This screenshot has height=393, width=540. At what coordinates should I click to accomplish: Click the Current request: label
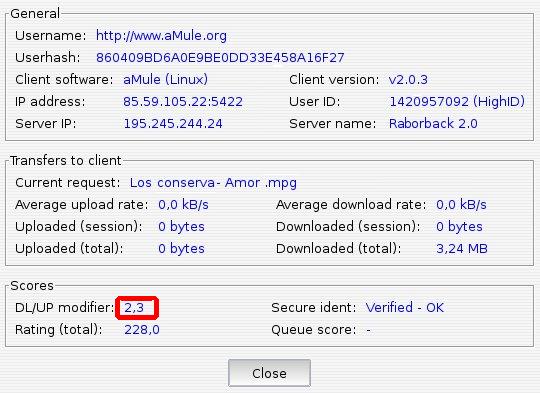click(68, 183)
